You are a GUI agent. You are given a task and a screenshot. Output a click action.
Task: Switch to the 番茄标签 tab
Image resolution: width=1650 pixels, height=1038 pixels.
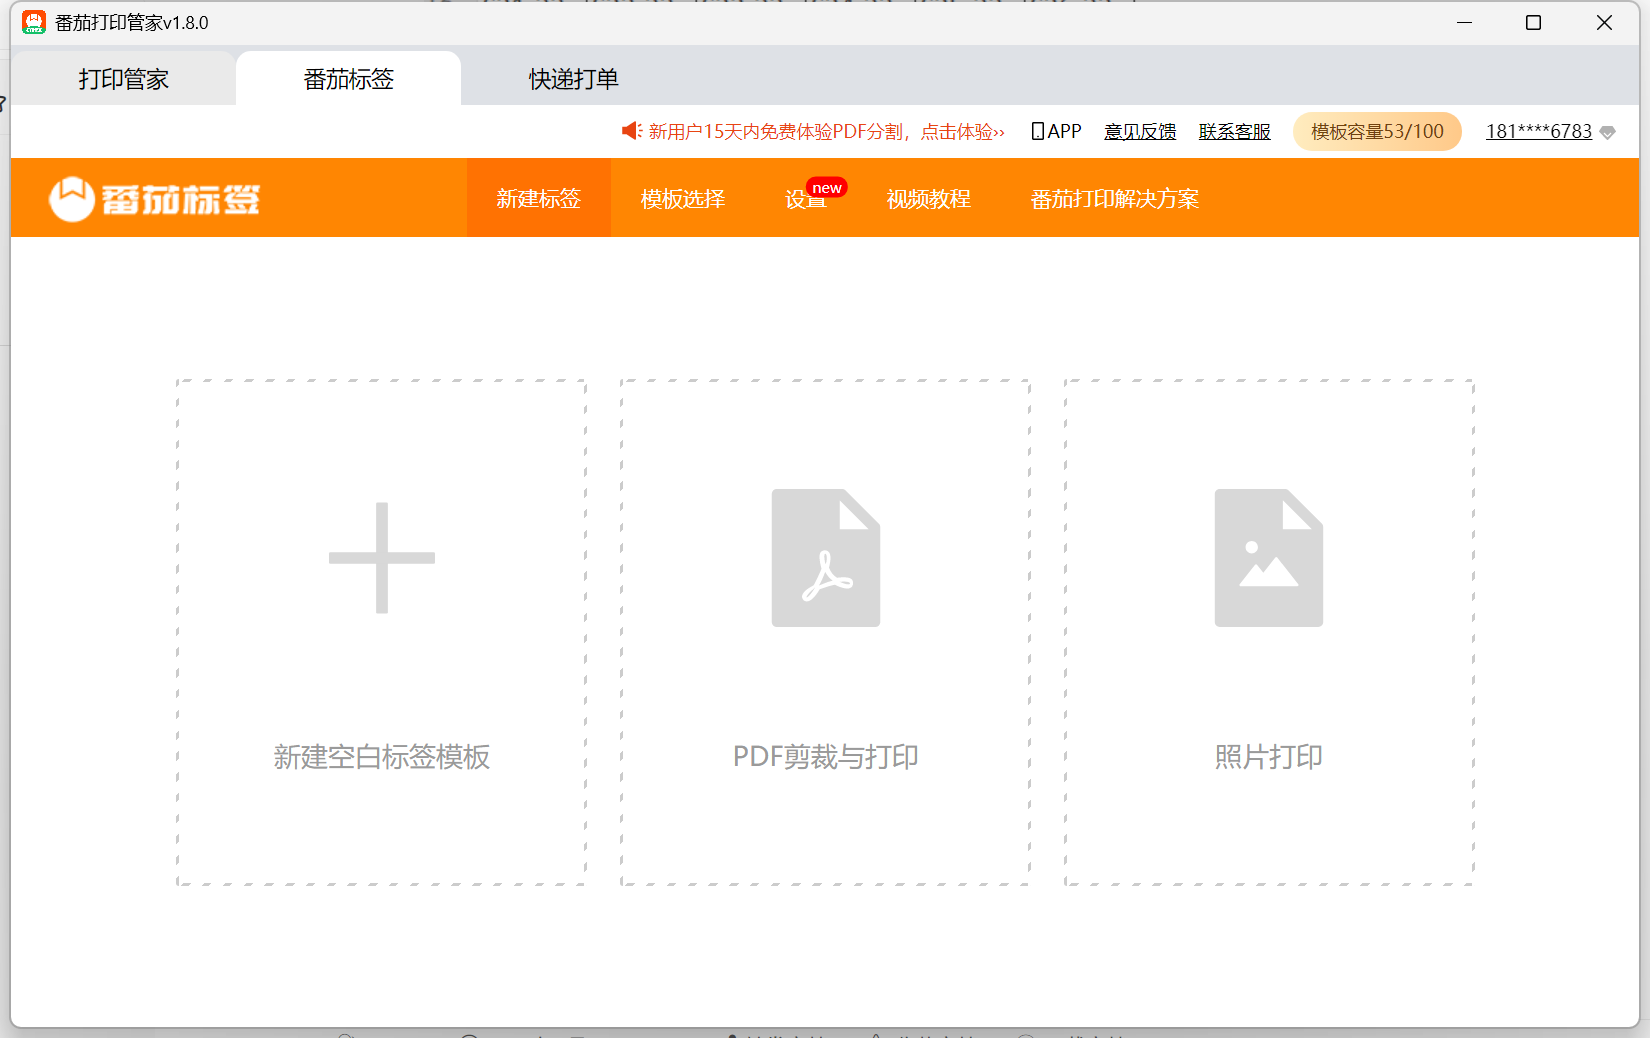tap(349, 79)
